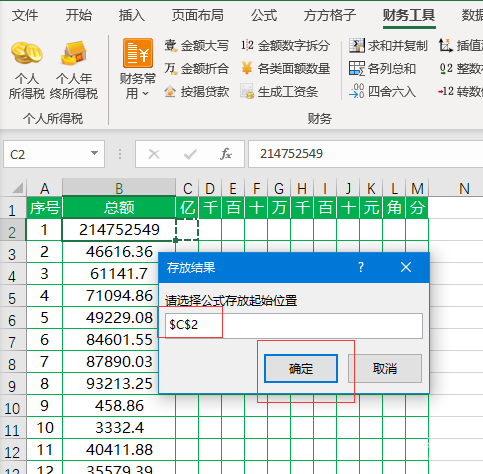Click the formula bar containing 214752549
Screen dimensions: 483x474
click(366, 154)
